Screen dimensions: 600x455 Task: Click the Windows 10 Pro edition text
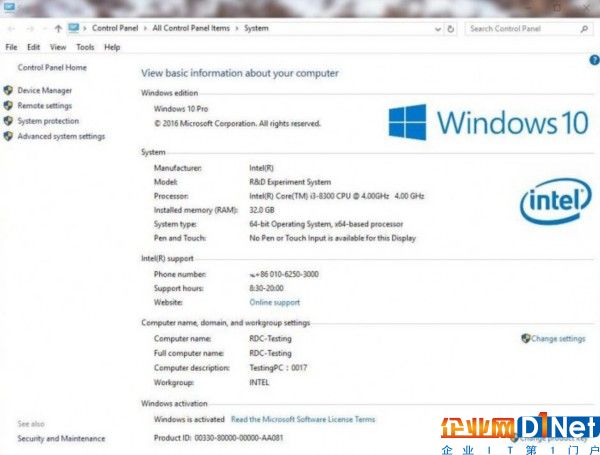tap(181, 109)
